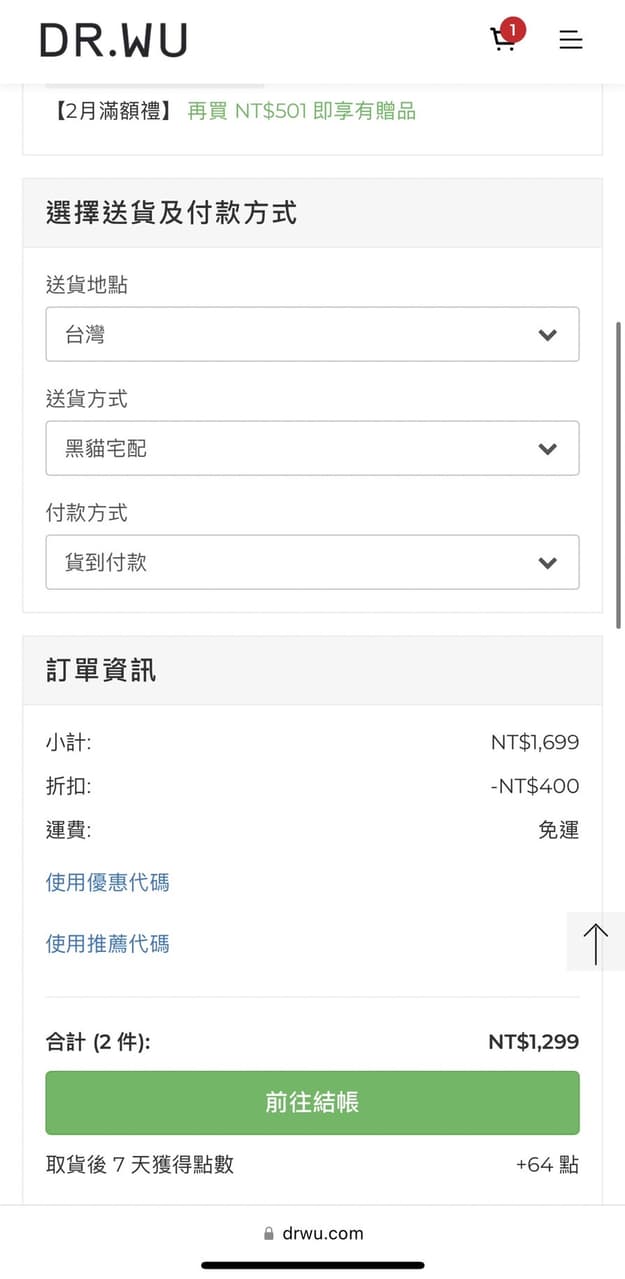This screenshot has width=625, height=1279.
Task: Open the 使用優惠代碼 coupon code link
Action: tap(106, 882)
